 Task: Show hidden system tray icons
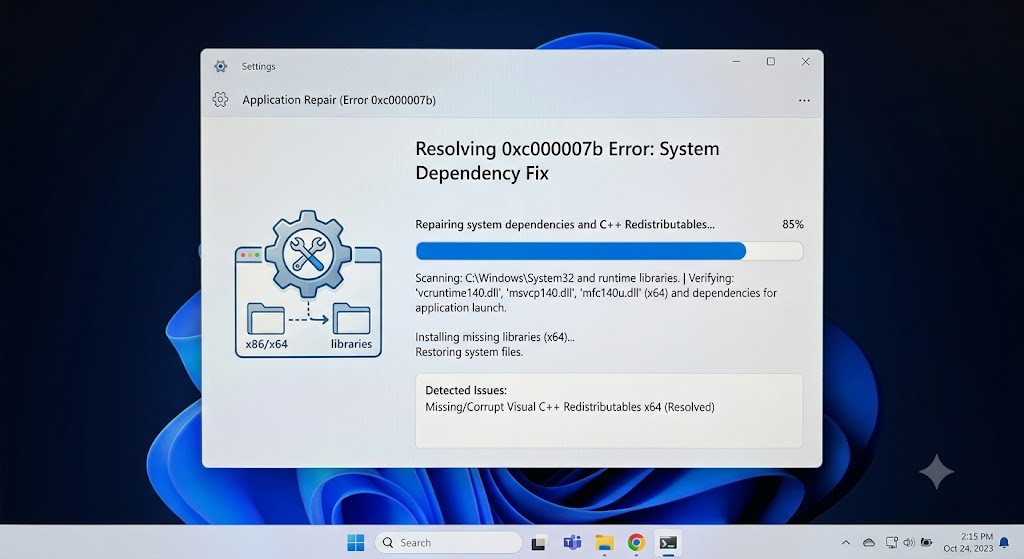846,543
